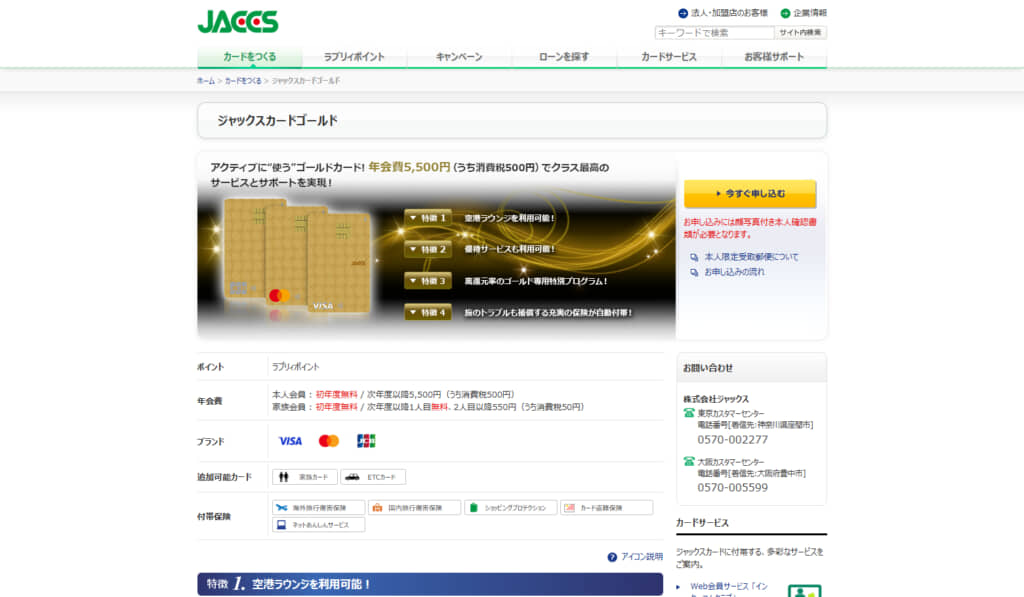Click the Mastercard brand logo
The width and height of the screenshot is (1024, 597).
[328, 442]
